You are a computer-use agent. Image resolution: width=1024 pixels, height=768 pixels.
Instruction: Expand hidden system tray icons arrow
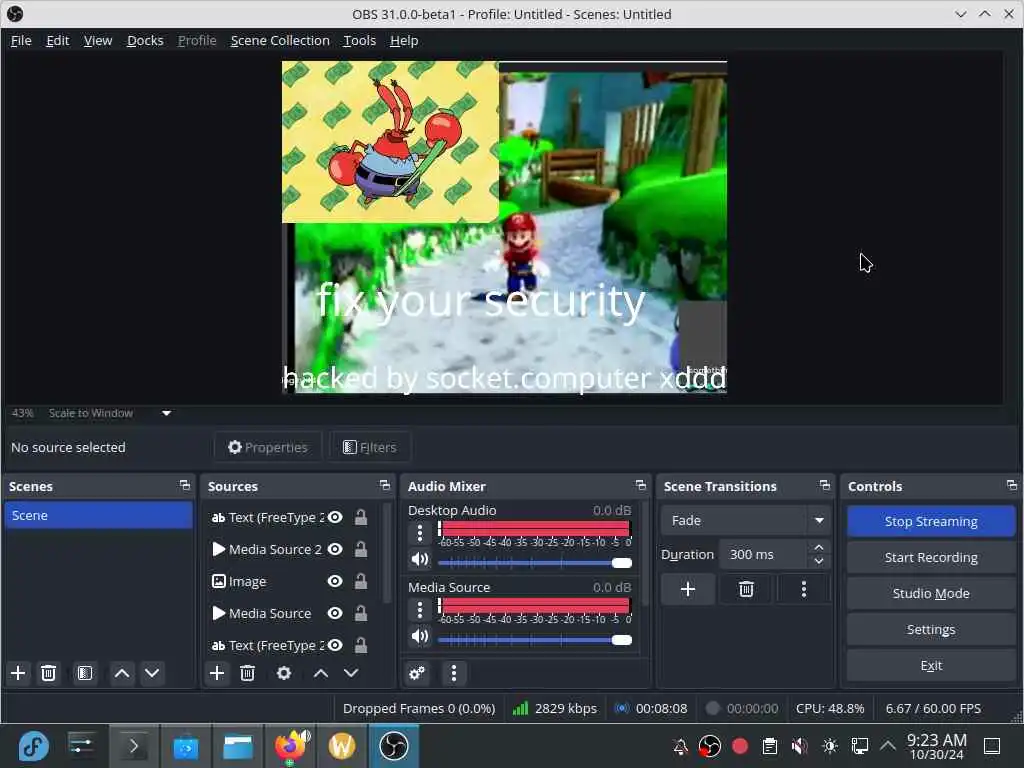coord(888,745)
